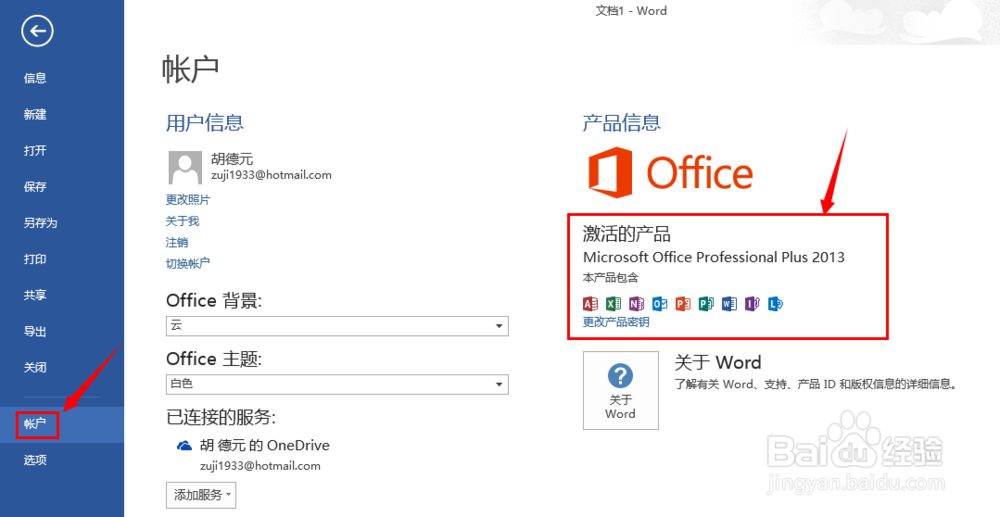Click the Word icon in product list
This screenshot has width=1000, height=517.
click(x=729, y=304)
